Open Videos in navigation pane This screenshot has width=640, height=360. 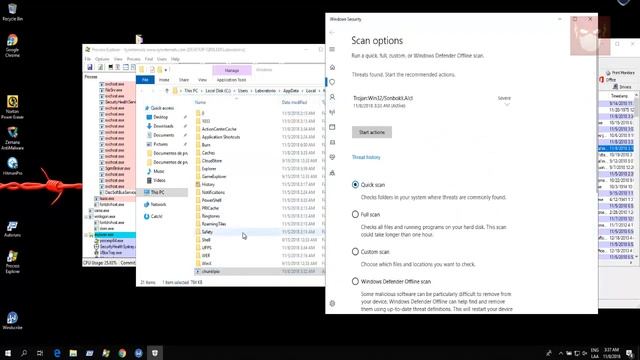[x=159, y=180]
